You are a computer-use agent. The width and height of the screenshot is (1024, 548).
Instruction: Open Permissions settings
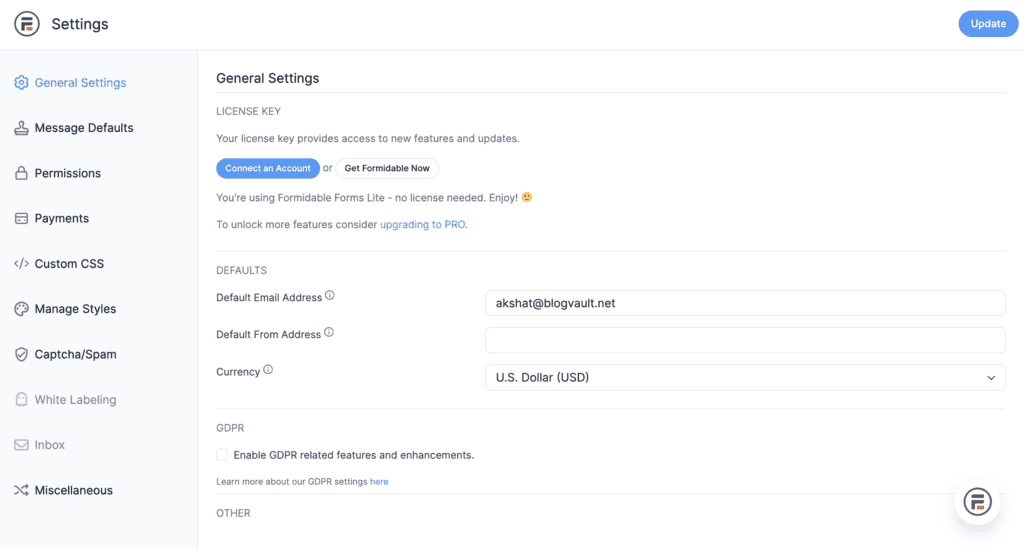68,173
